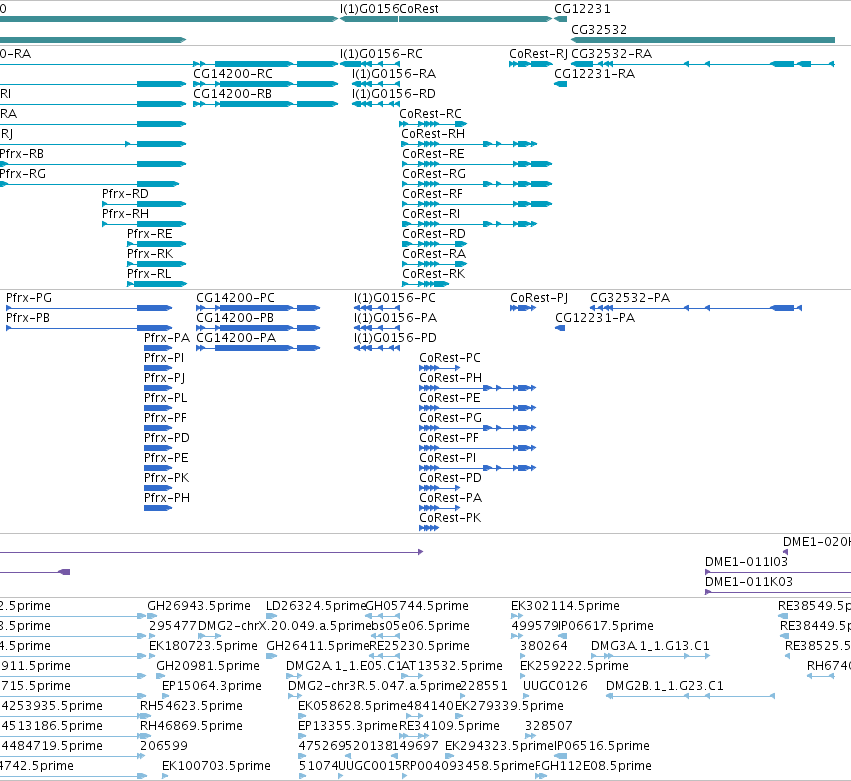The image size is (851, 781).
Task: Select the Pfrx-PH protein label
Action: [167, 498]
